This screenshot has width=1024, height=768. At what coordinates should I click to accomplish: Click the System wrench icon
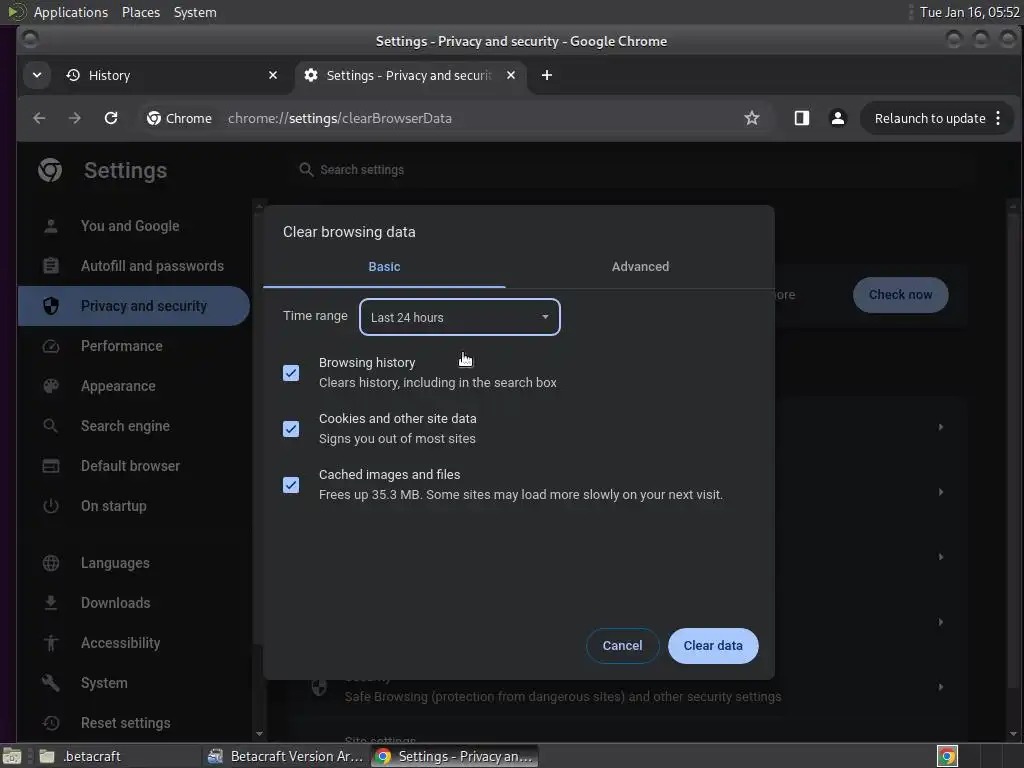click(51, 683)
